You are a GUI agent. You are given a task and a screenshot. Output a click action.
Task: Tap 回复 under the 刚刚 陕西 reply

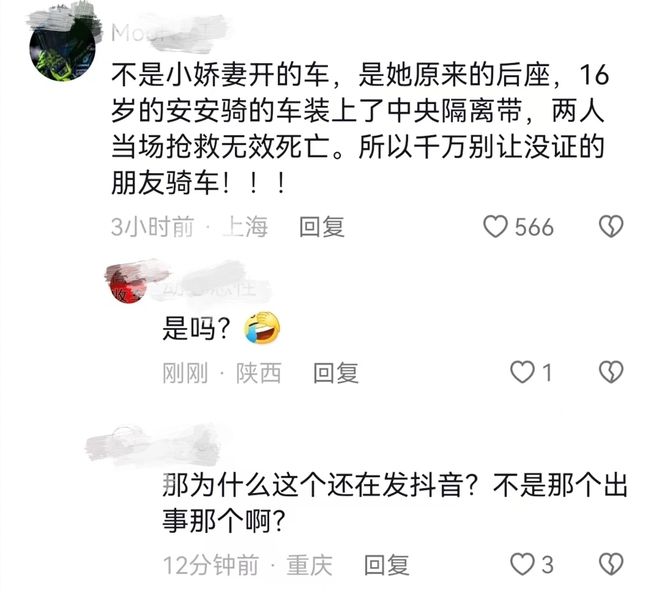tap(336, 373)
